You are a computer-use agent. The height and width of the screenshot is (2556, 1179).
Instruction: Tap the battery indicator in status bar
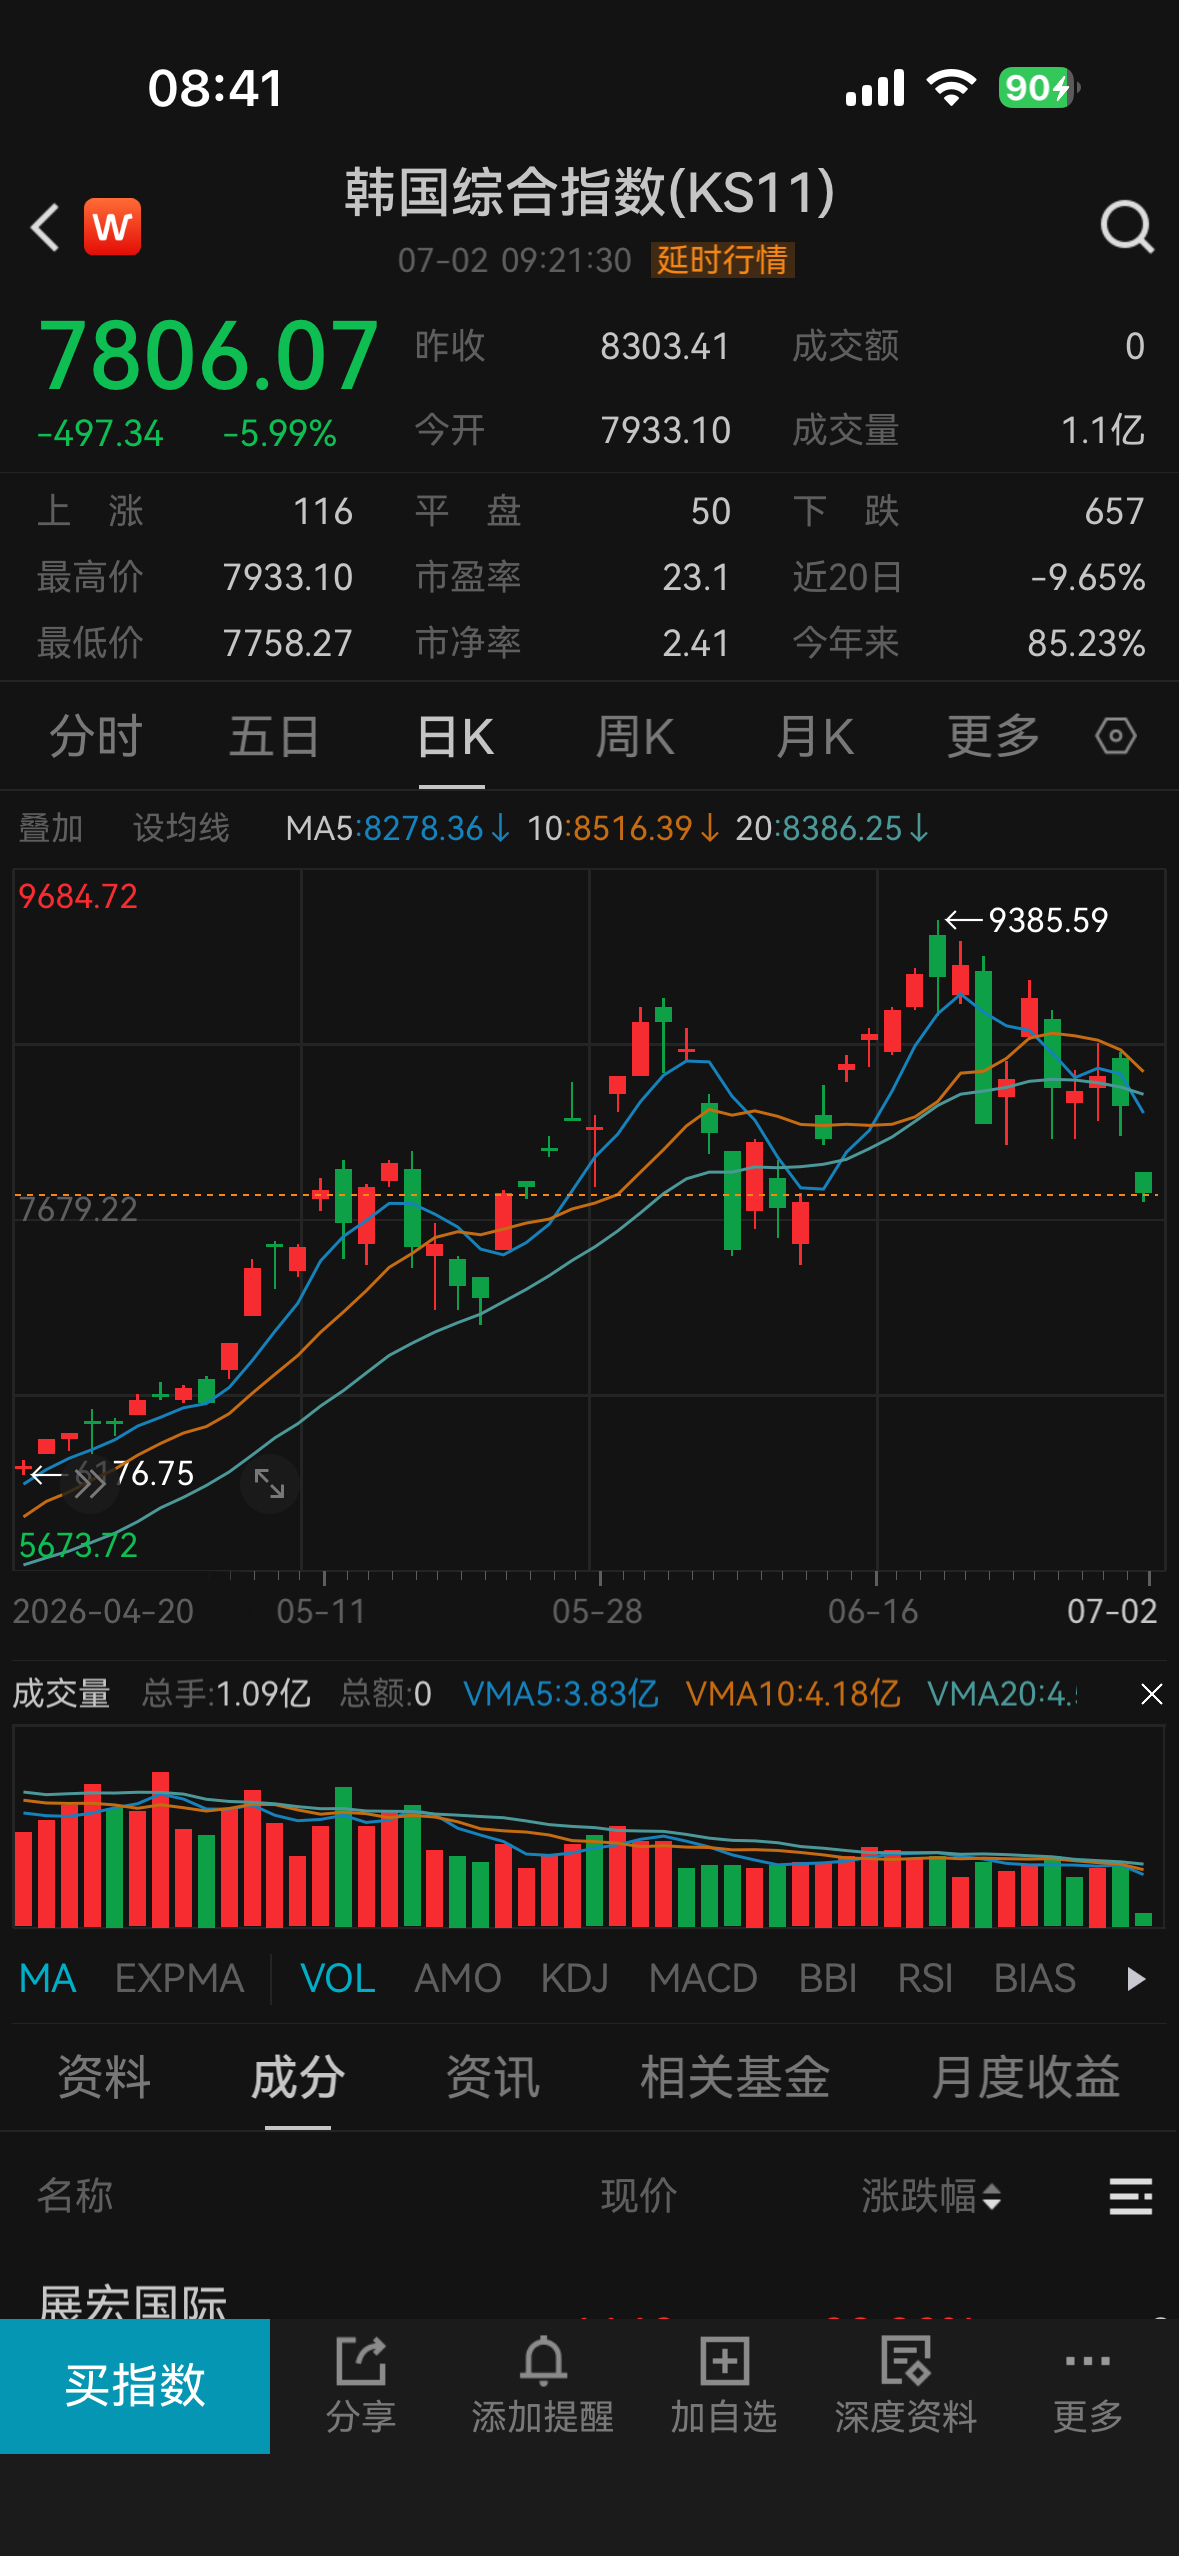[x=1039, y=88]
